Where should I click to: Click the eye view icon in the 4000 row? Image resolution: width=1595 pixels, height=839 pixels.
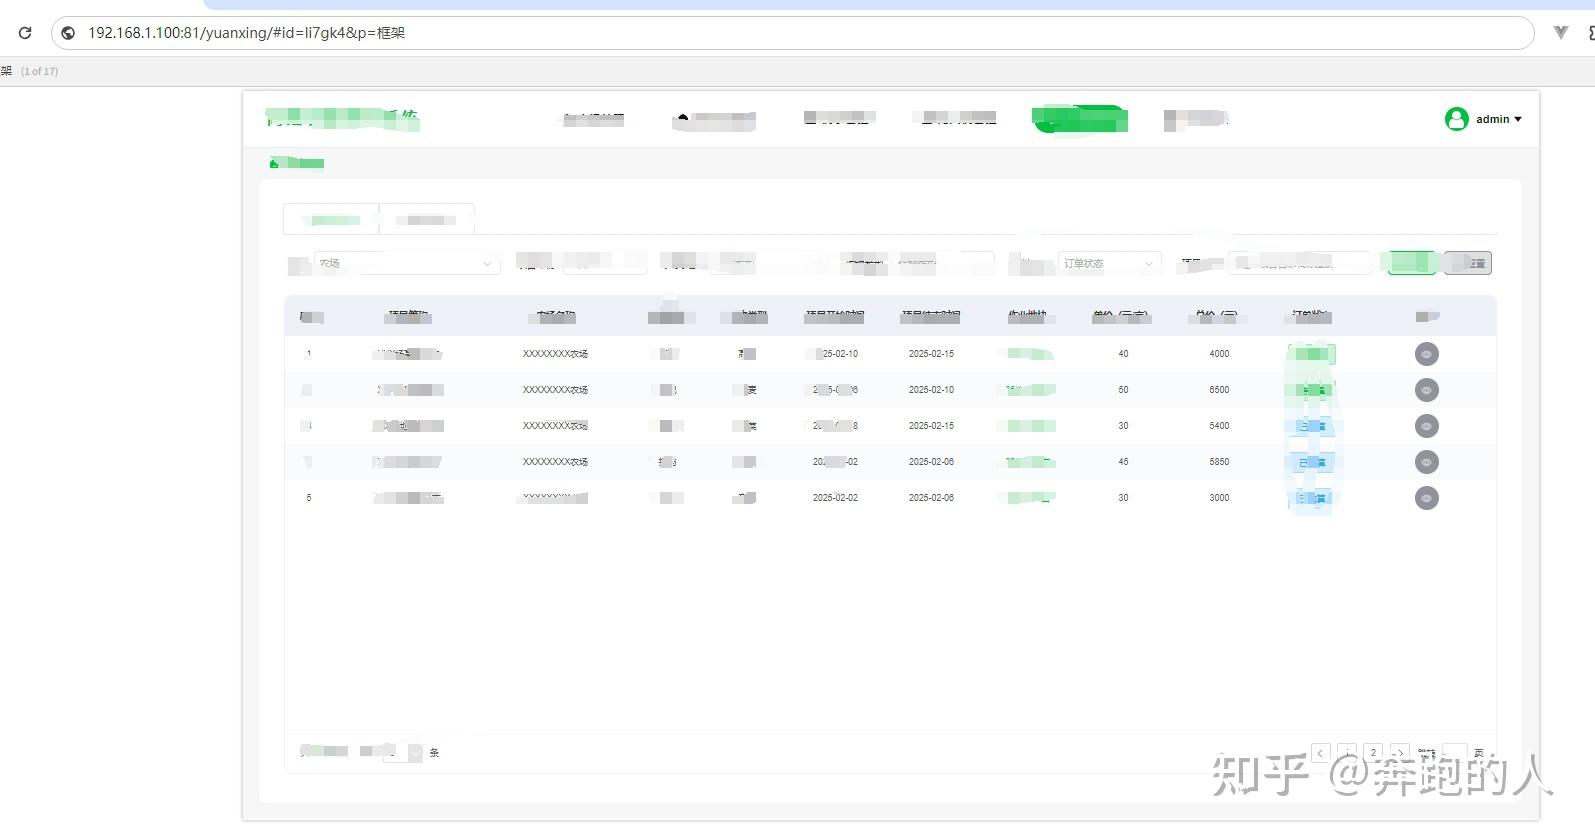[1427, 354]
